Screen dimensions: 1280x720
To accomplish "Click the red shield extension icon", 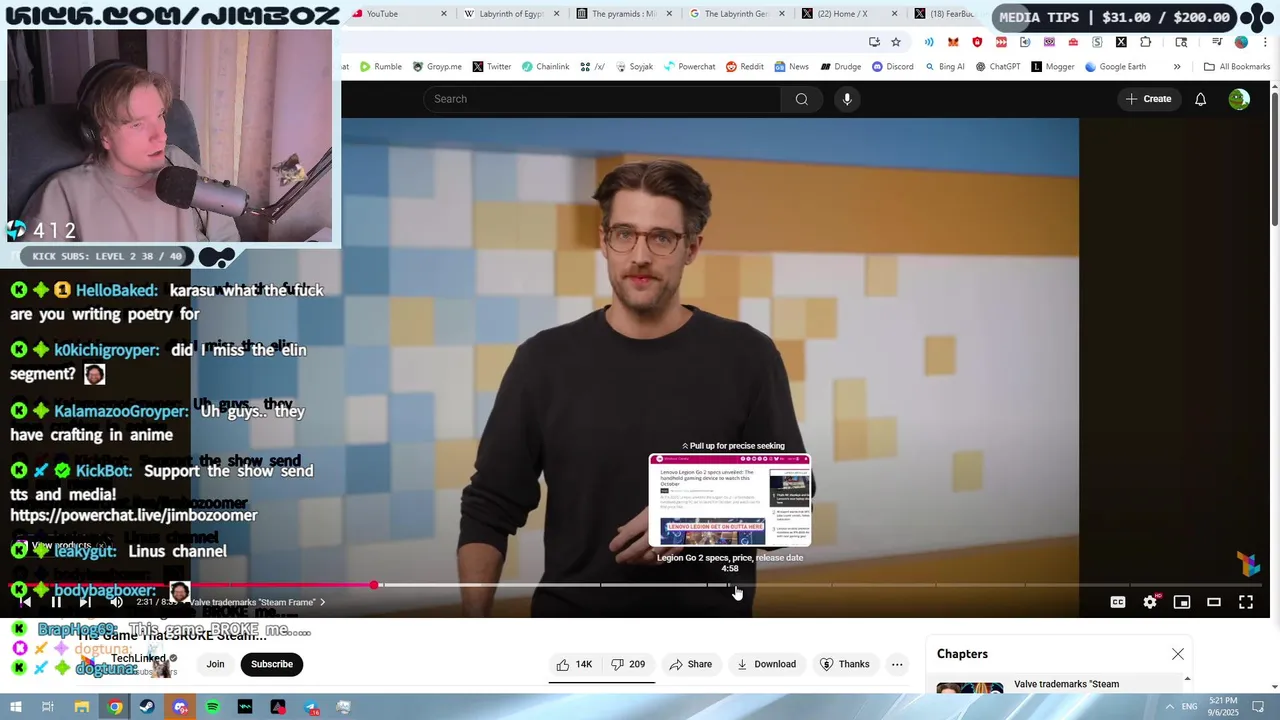I will 977,42.
